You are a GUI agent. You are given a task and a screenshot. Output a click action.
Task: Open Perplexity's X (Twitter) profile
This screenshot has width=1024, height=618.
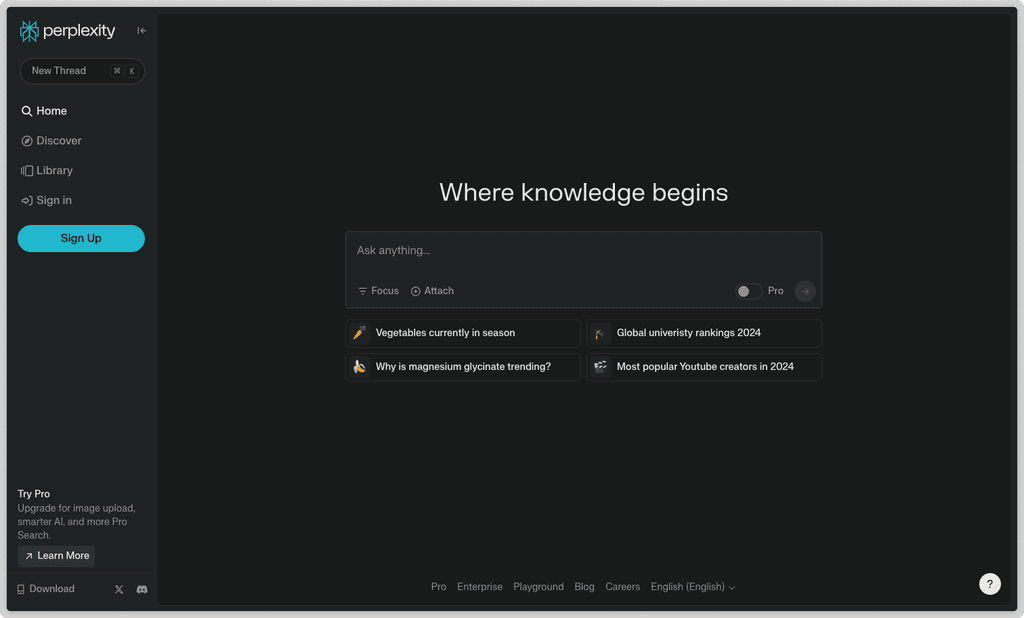(118, 589)
